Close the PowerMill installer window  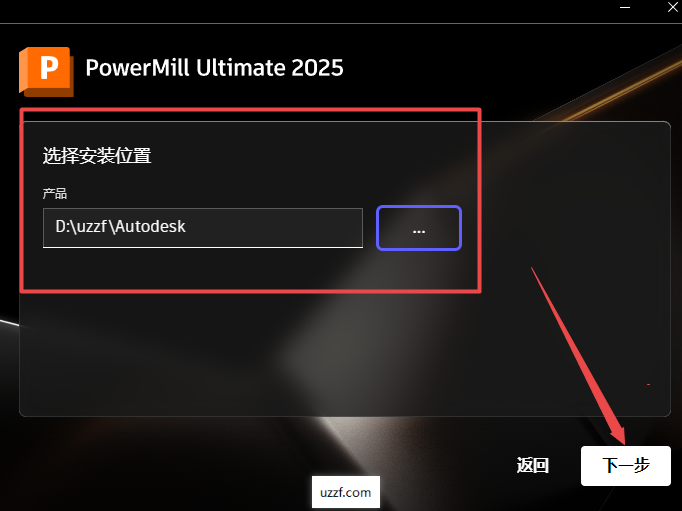pyautogui.click(x=672, y=7)
